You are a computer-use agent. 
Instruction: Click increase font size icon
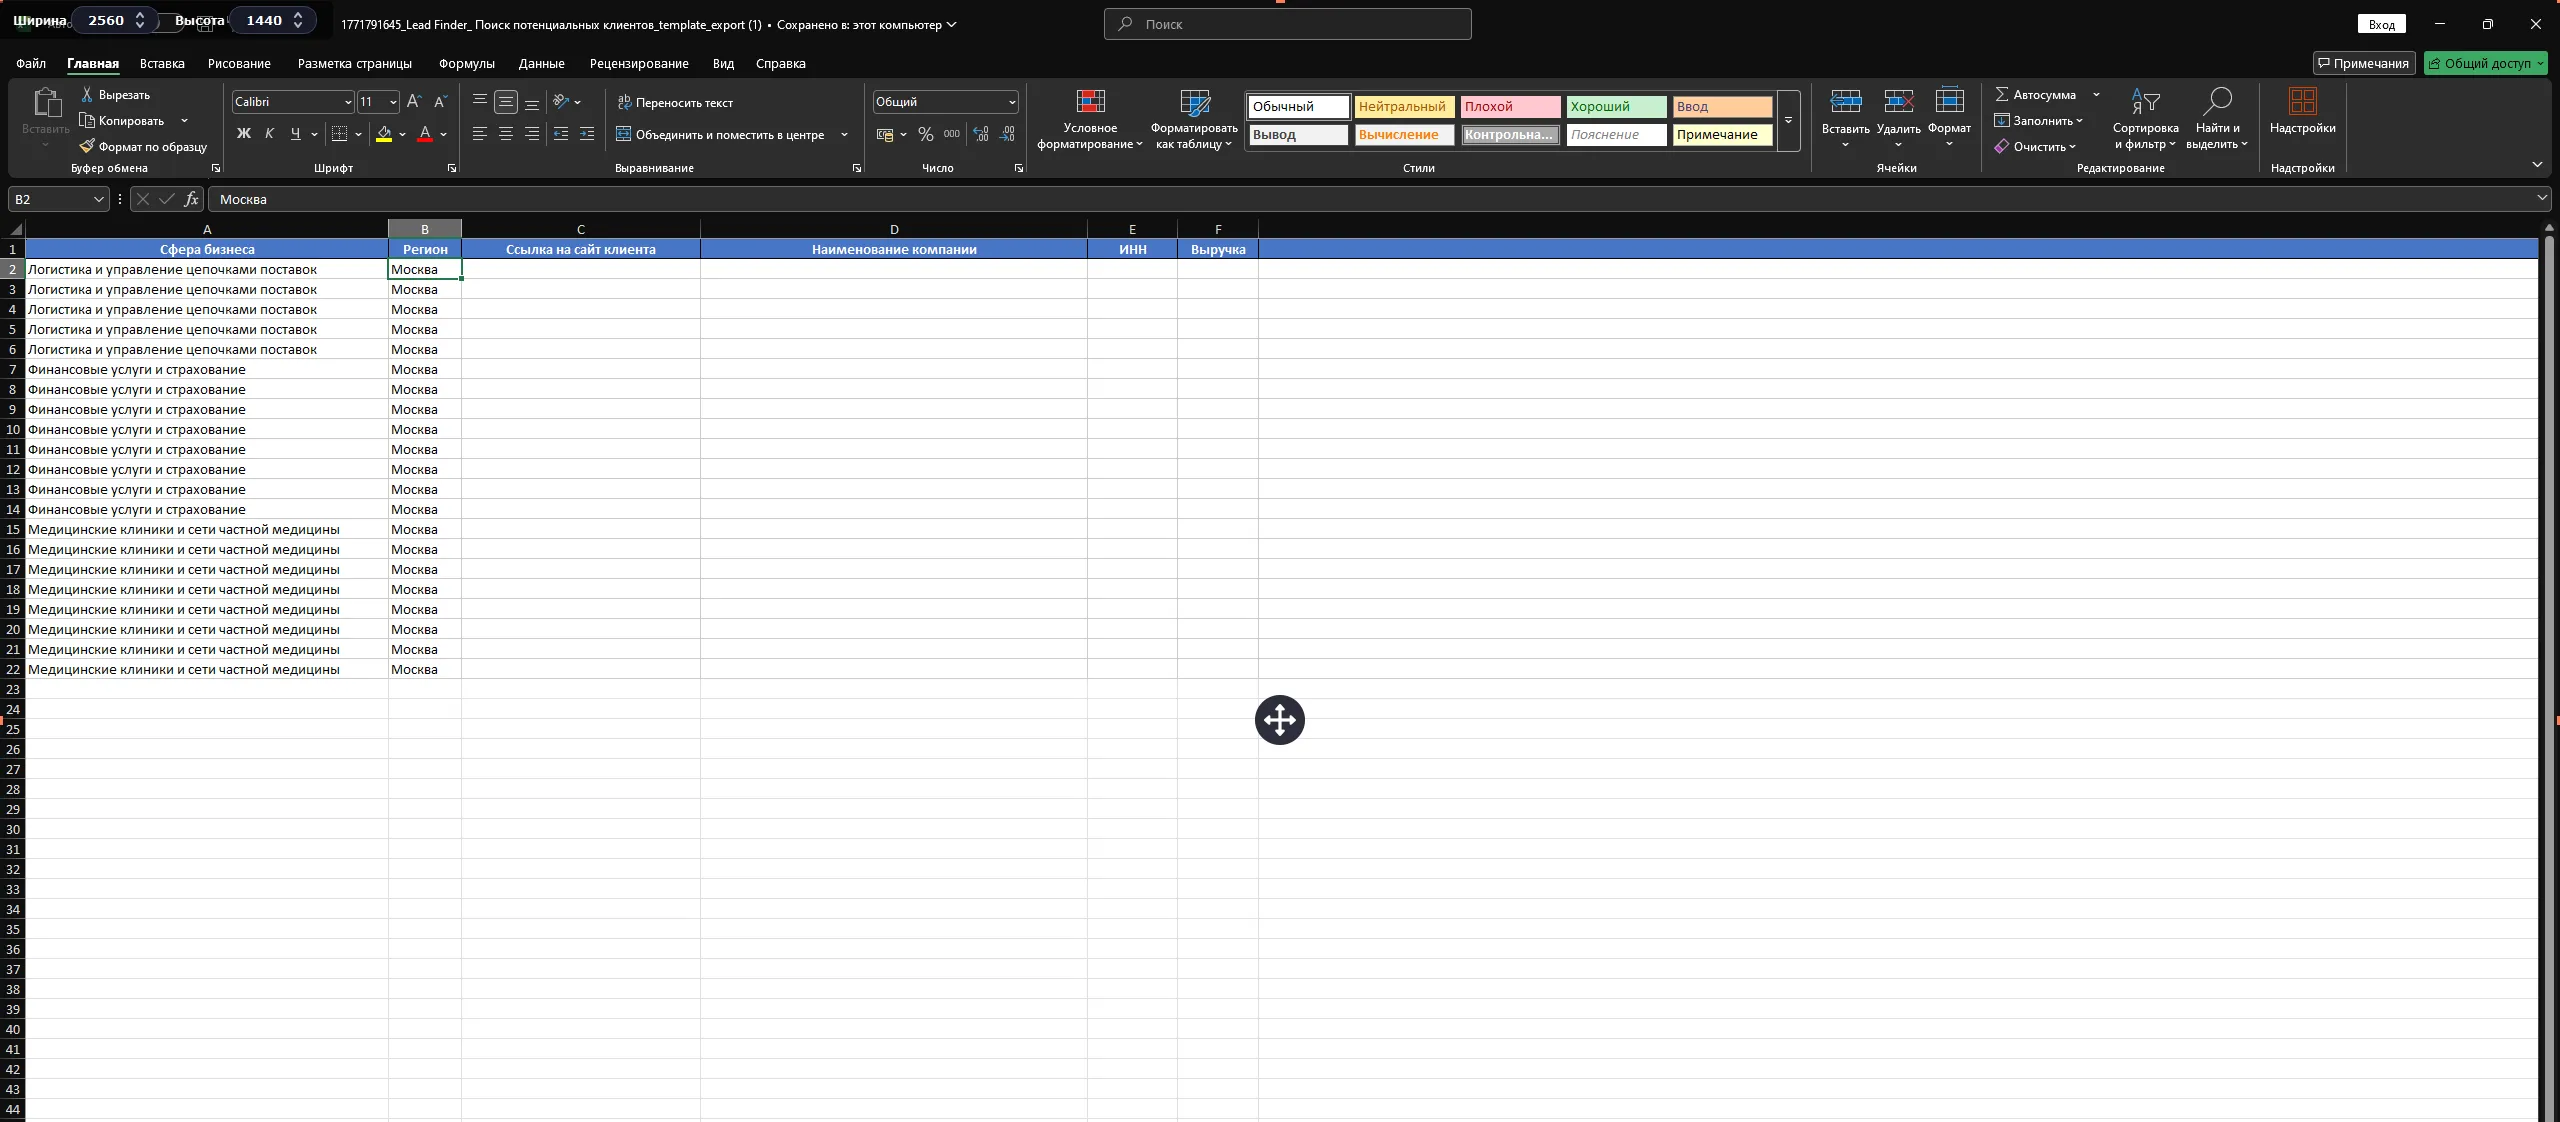point(414,102)
